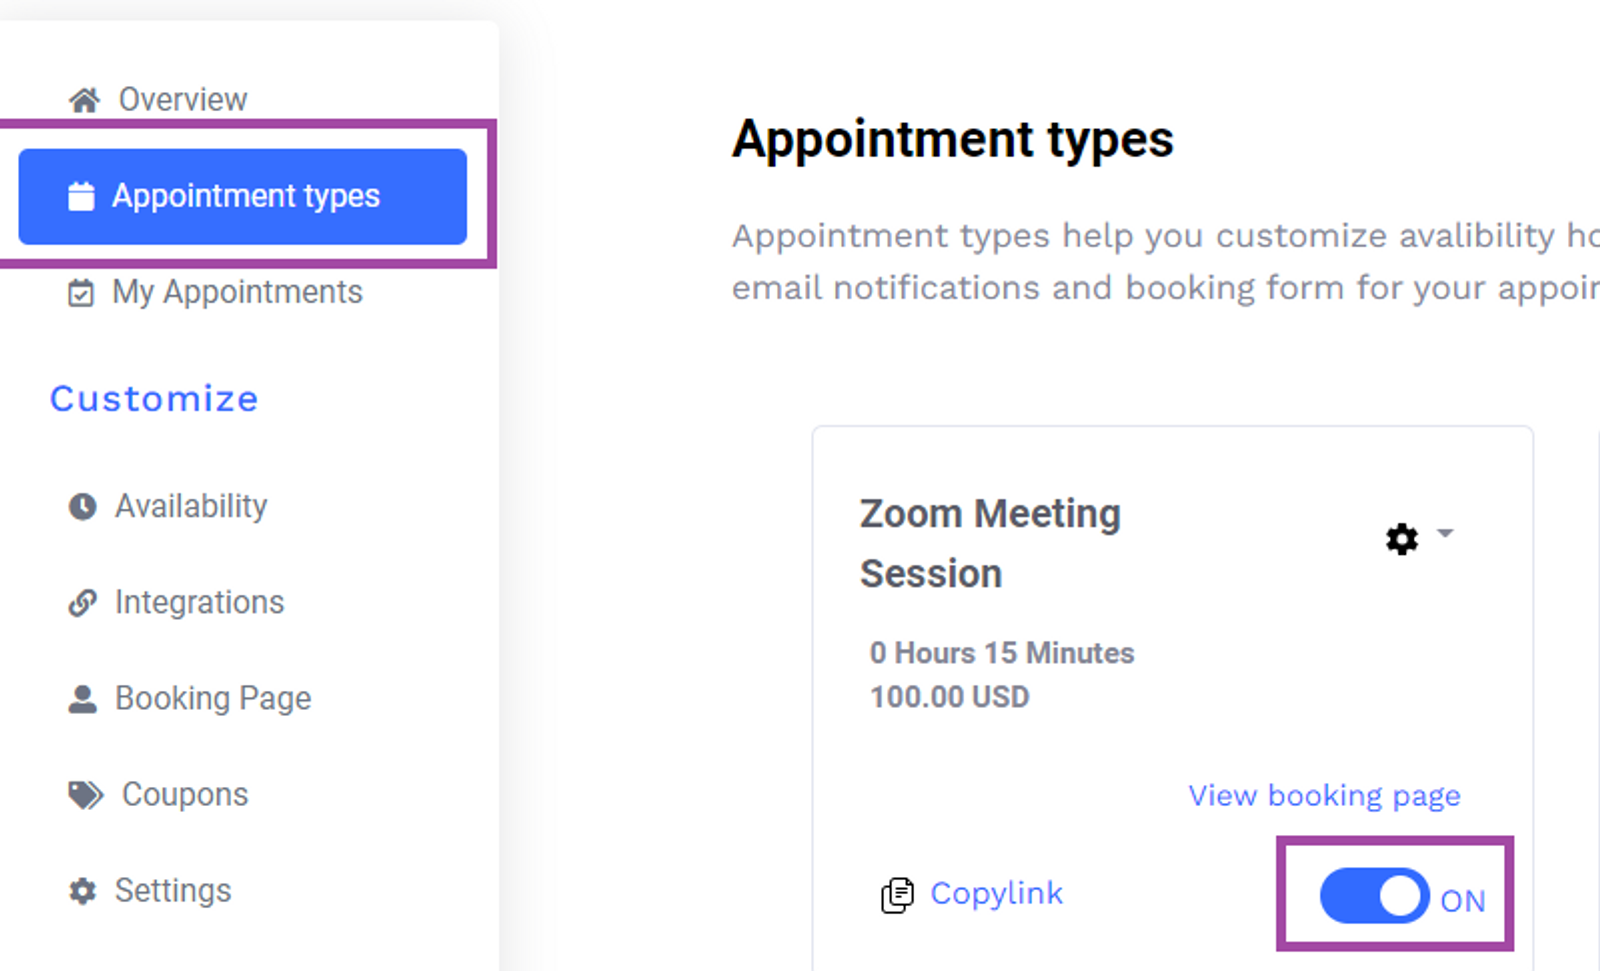Follow the View booking page link
Image resolution: width=1600 pixels, height=971 pixels.
point(1324,796)
